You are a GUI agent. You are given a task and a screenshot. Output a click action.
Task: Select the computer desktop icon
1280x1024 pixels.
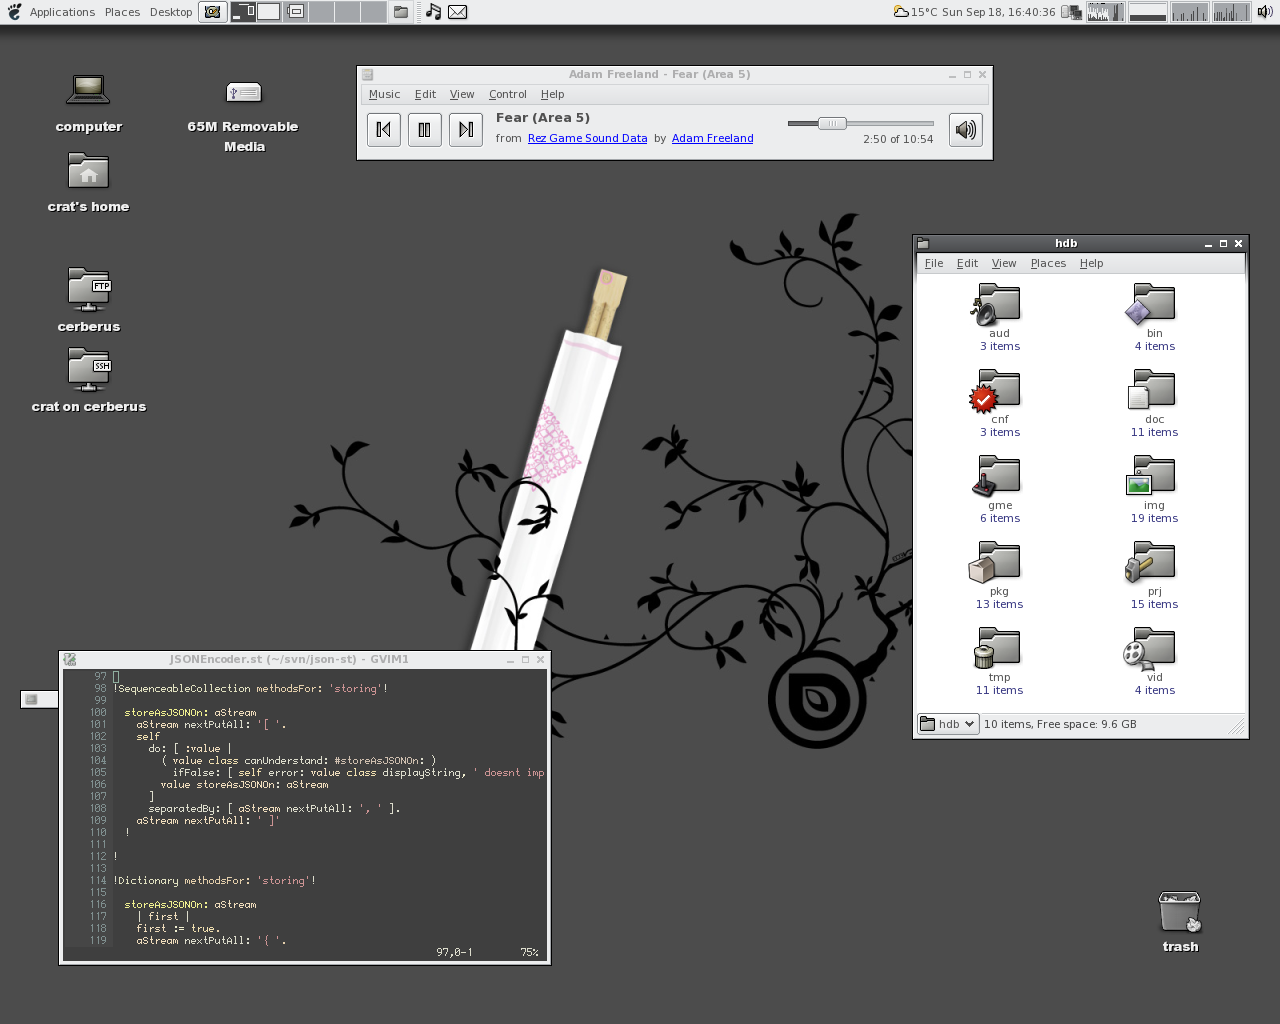(x=88, y=90)
